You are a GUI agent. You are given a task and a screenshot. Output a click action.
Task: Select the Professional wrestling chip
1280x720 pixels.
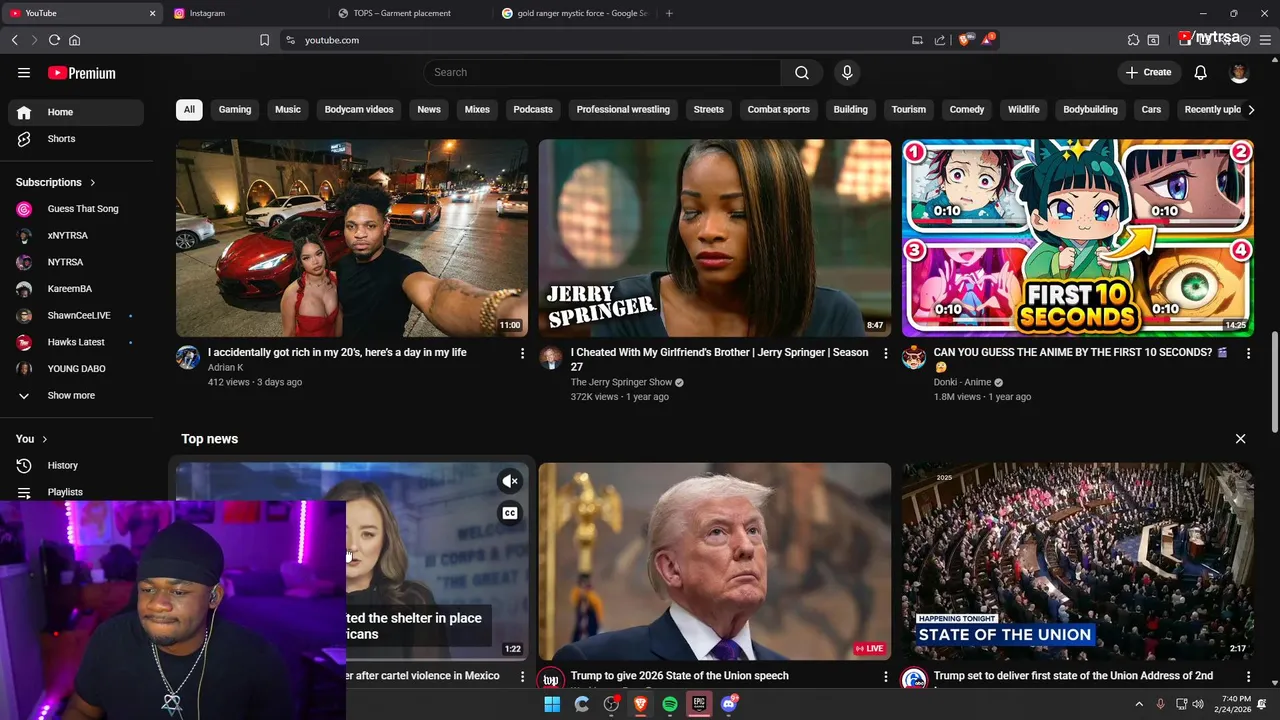(623, 109)
